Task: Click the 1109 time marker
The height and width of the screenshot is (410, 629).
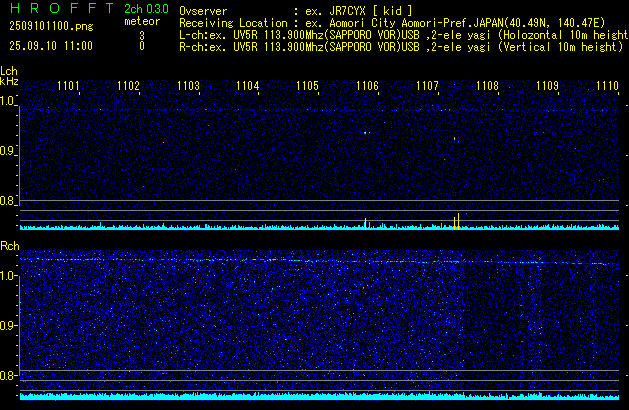Action: [x=547, y=86]
